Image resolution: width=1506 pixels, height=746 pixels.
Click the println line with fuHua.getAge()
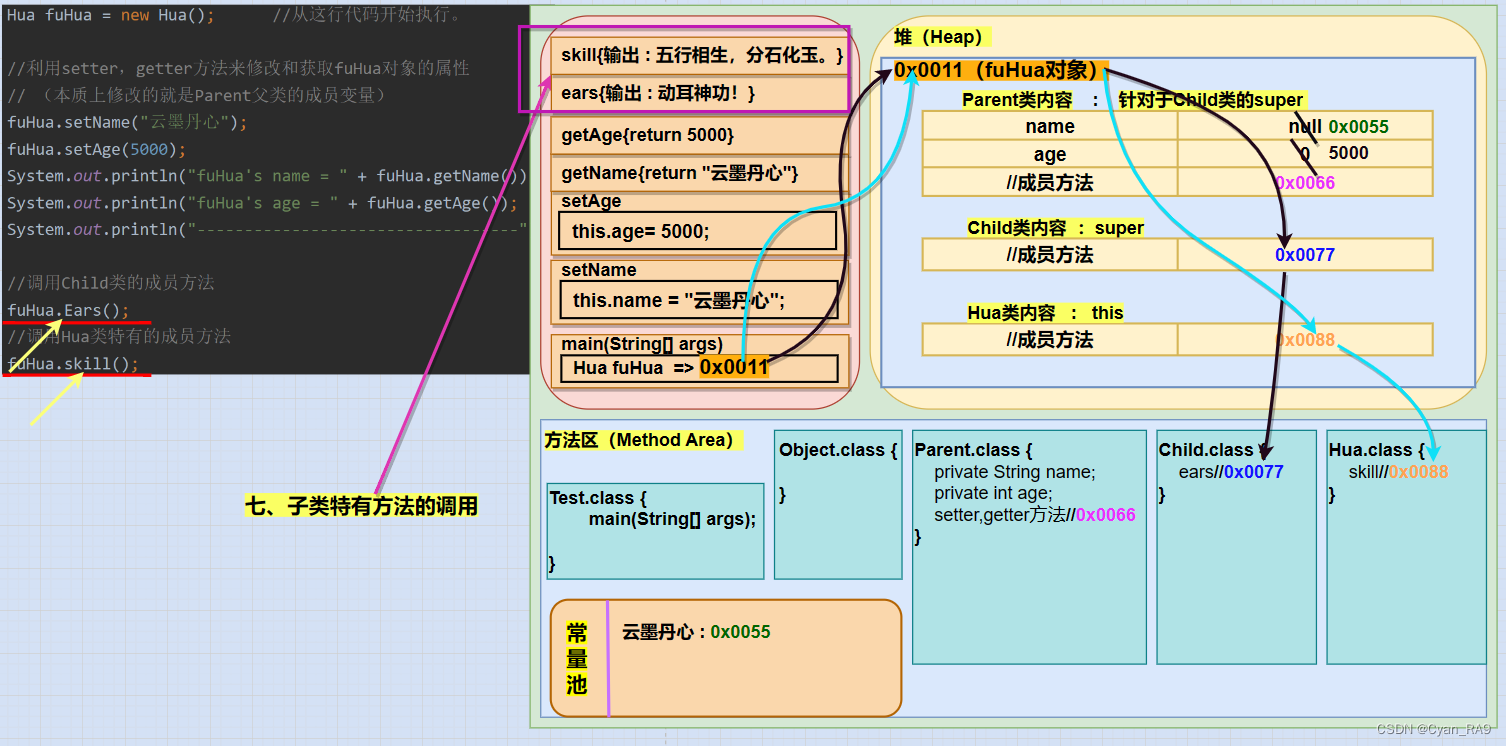[263, 203]
